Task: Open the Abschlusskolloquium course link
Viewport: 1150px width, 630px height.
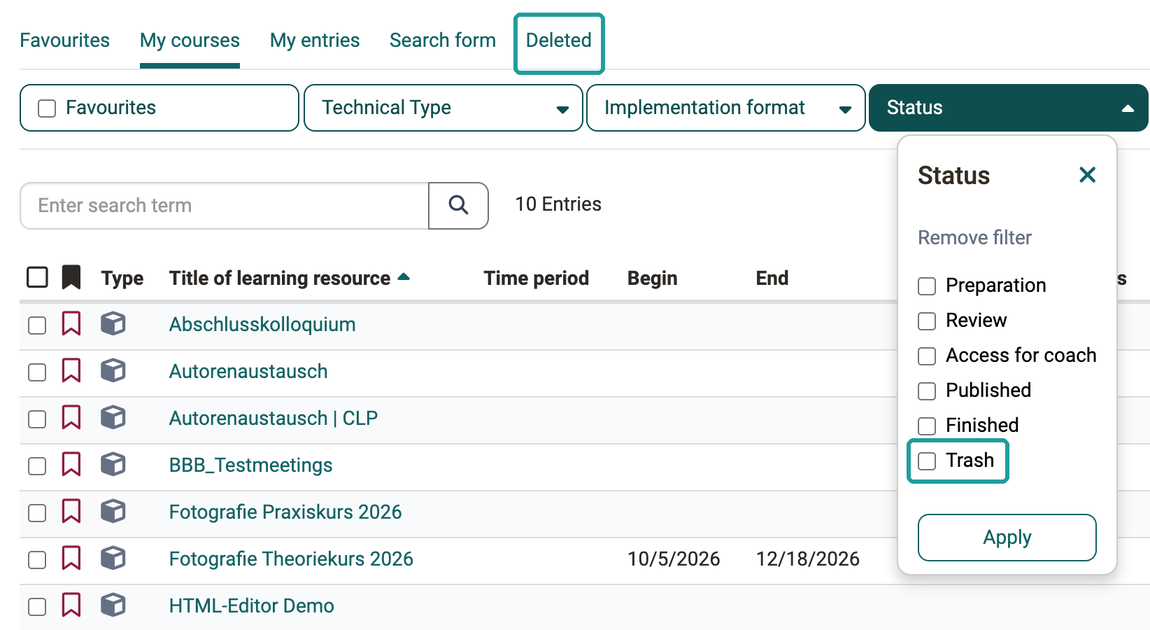Action: [263, 324]
